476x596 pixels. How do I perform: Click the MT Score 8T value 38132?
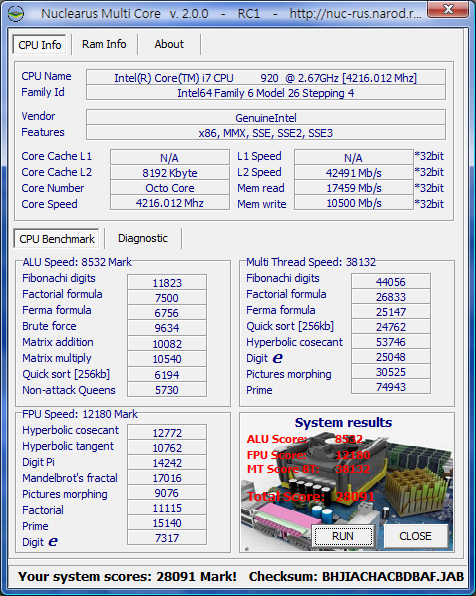[352, 469]
